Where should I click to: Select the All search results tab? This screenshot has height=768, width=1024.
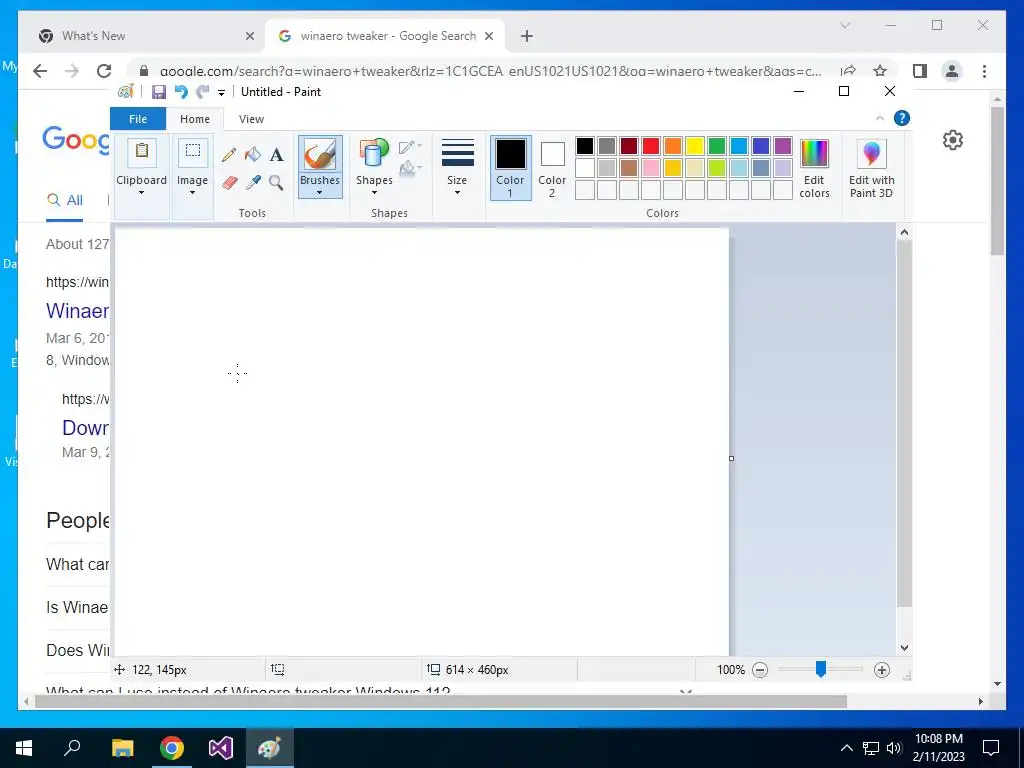pyautogui.click(x=65, y=200)
